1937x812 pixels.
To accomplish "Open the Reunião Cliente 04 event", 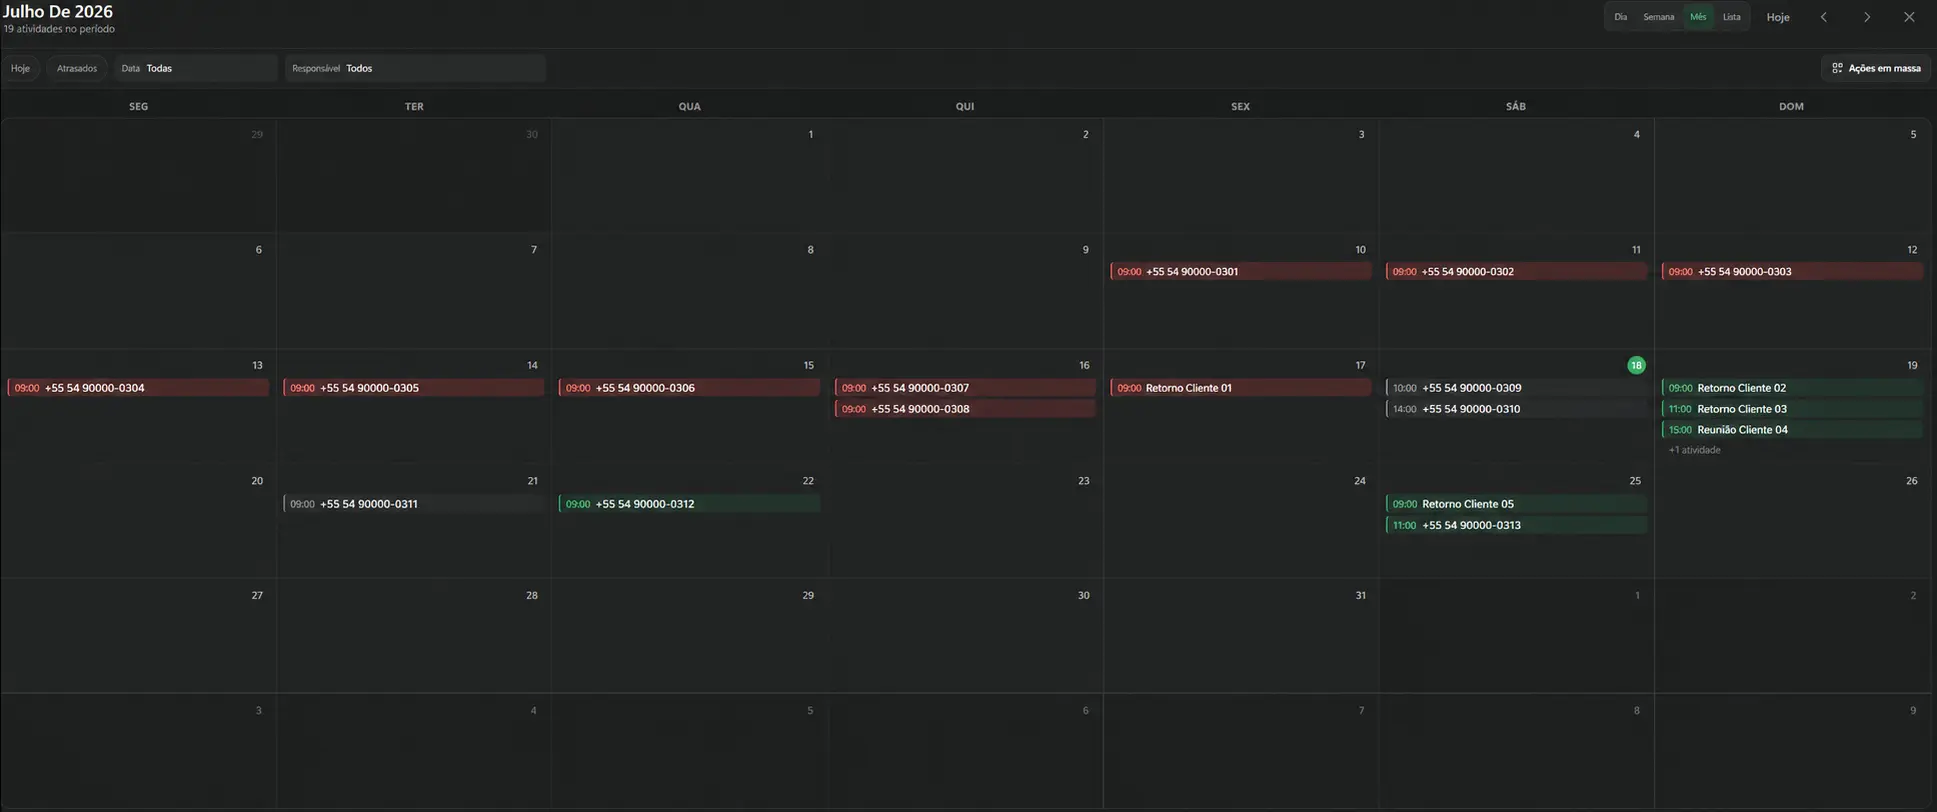I will coord(1792,429).
